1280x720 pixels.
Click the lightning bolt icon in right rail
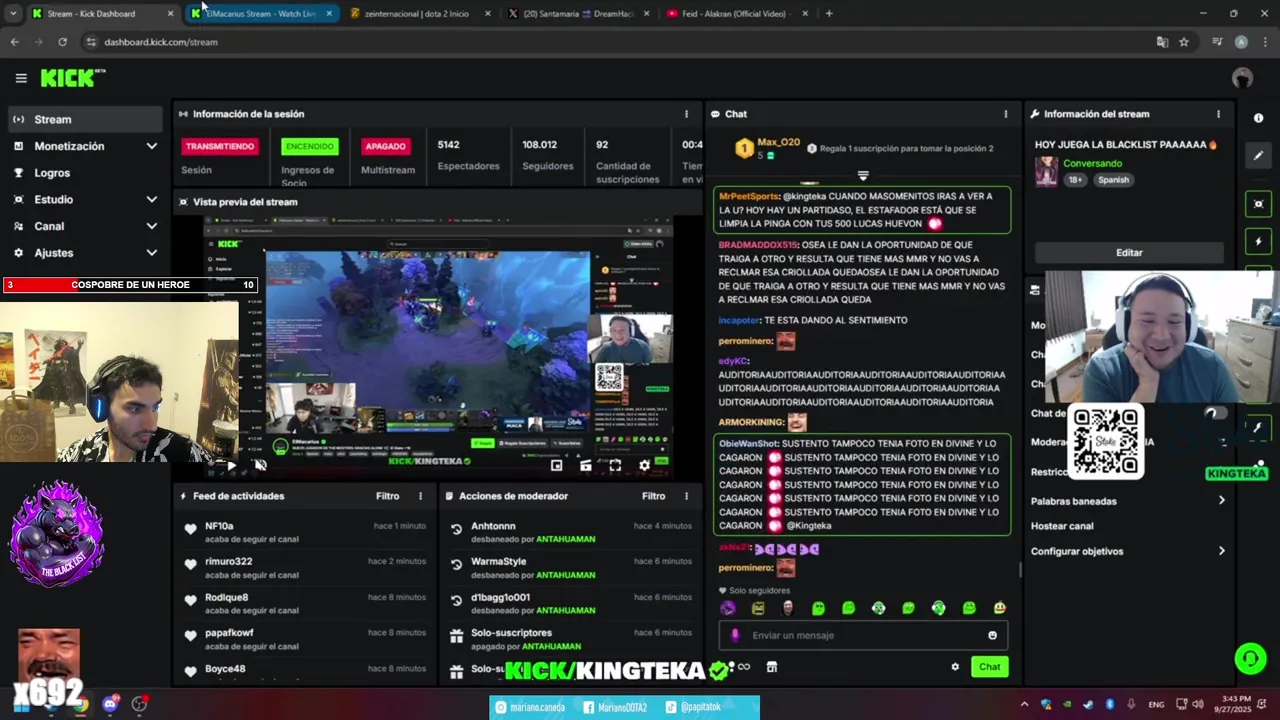click(1258, 241)
